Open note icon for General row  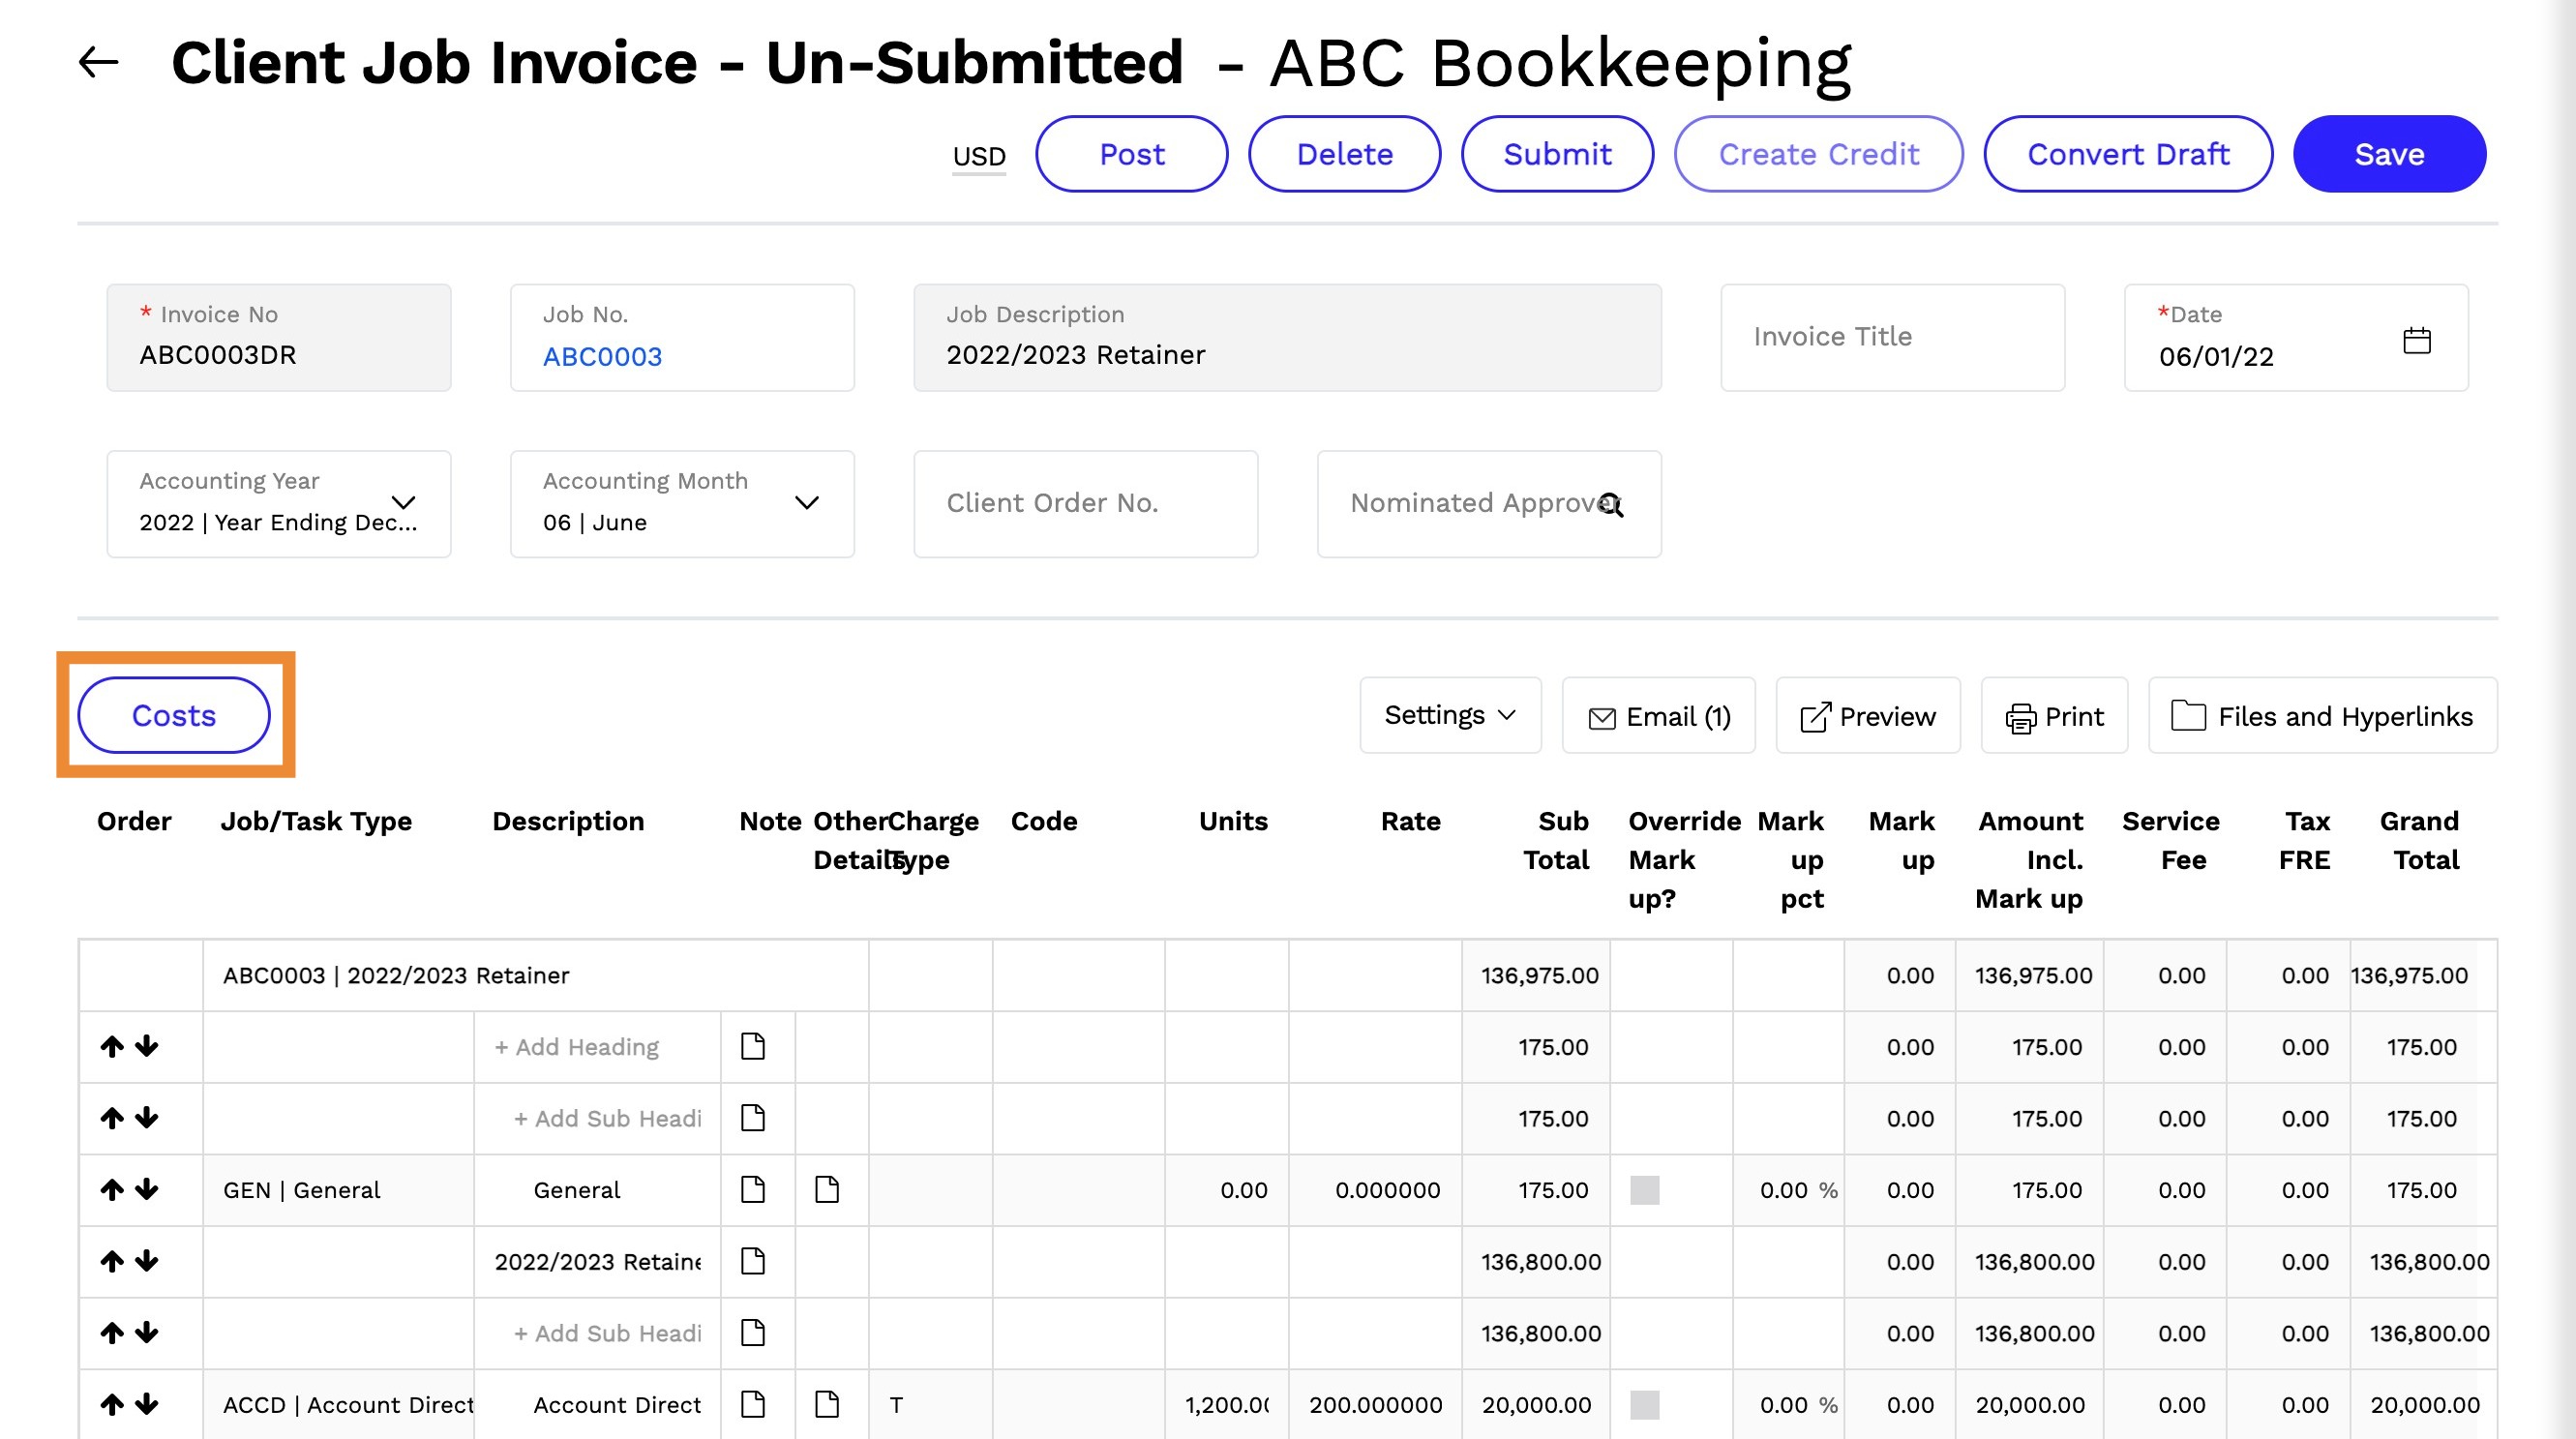point(752,1189)
